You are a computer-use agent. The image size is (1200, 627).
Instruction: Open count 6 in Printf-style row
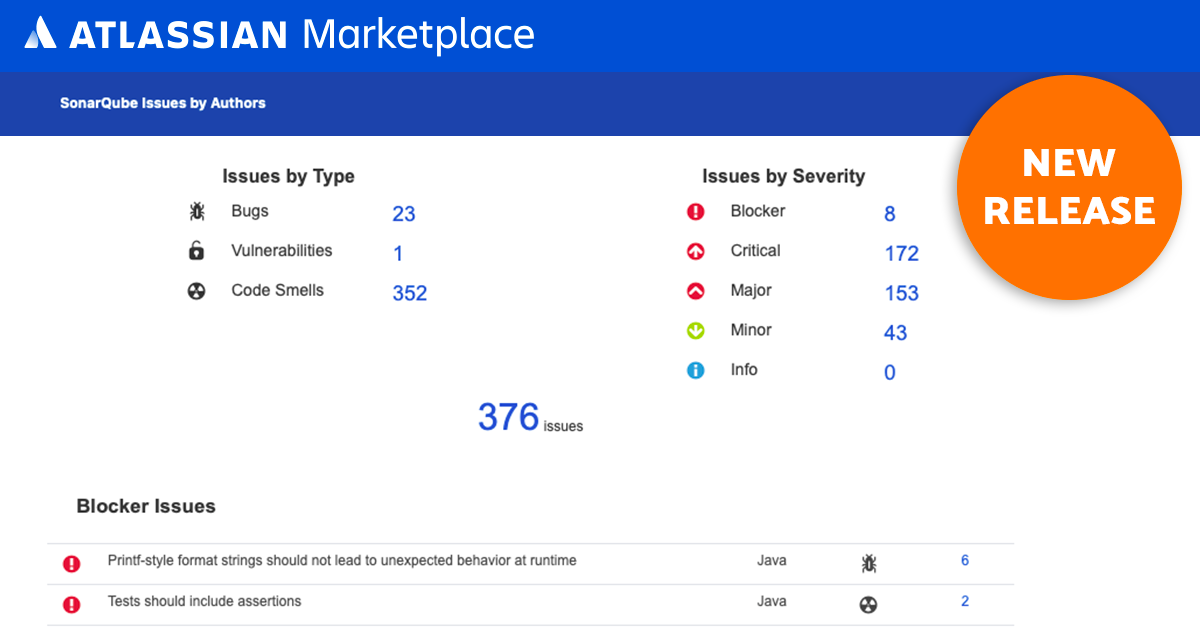coord(965,561)
